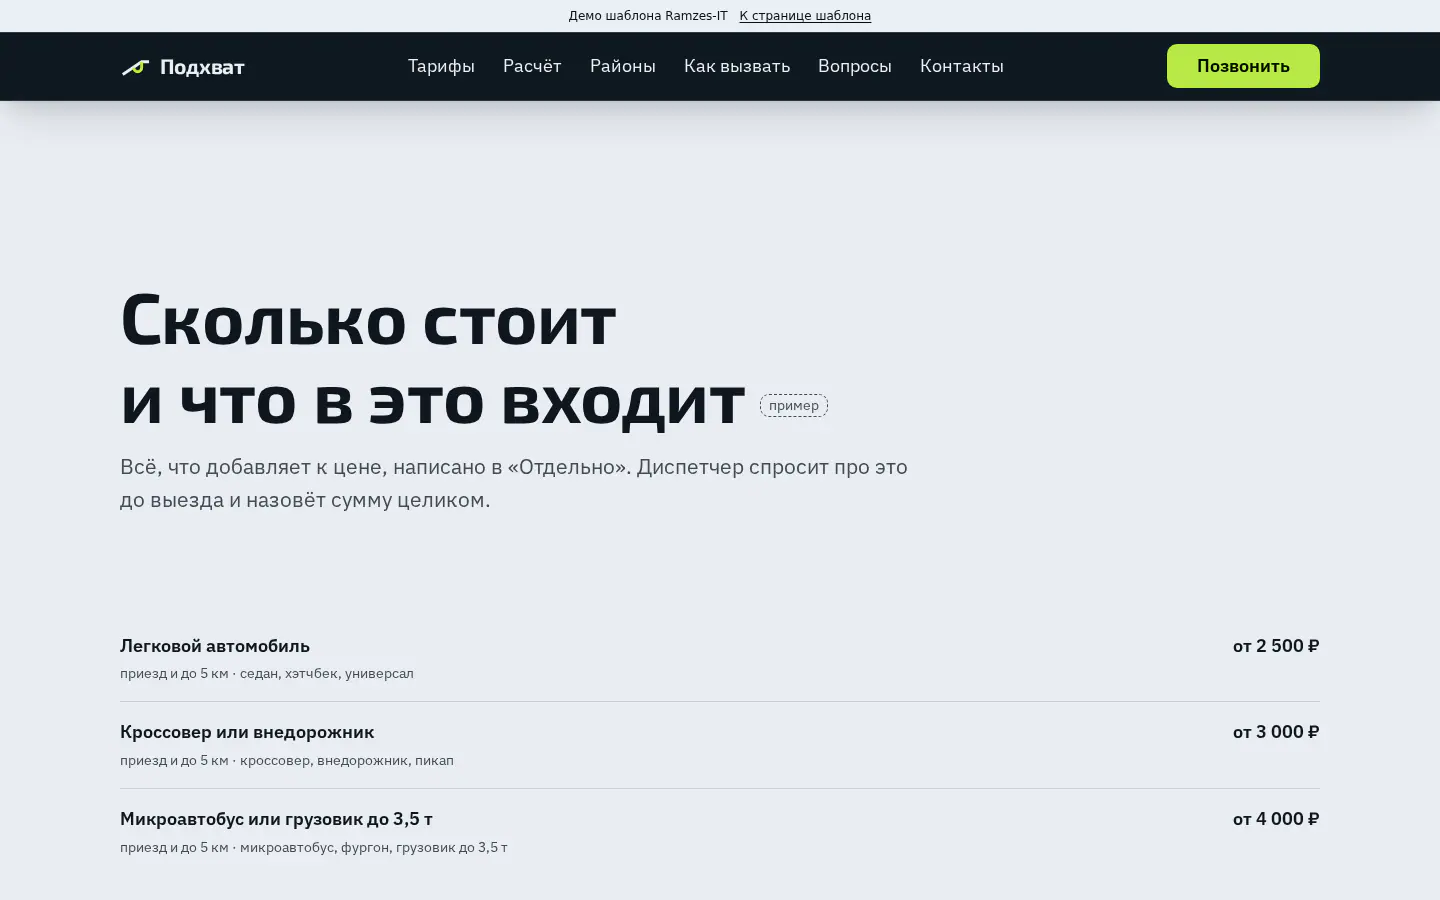Click the микроавтобус, фургон, грузовик description
This screenshot has width=1440, height=900.
(374, 847)
